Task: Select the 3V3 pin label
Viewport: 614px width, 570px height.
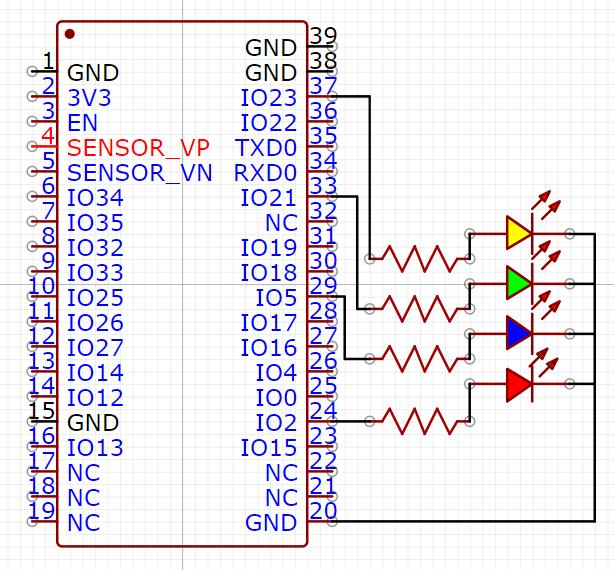Action: (89, 98)
